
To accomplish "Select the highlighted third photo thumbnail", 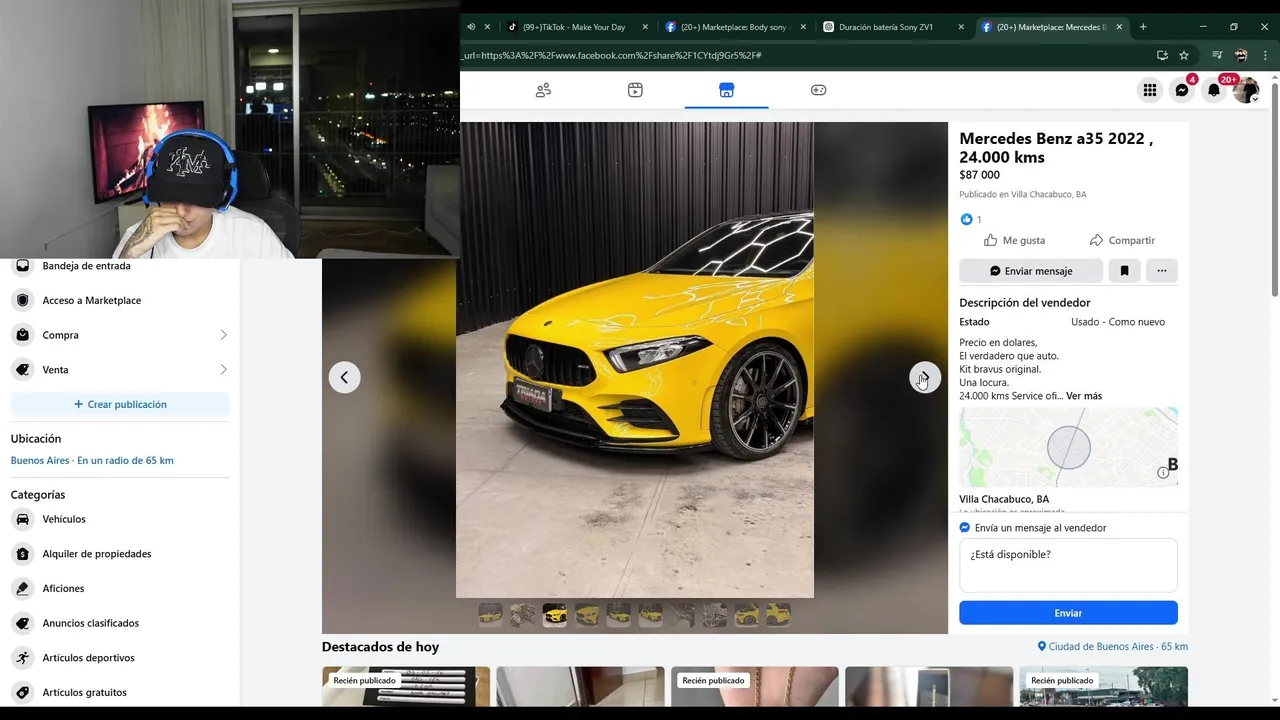I will pyautogui.click(x=555, y=615).
